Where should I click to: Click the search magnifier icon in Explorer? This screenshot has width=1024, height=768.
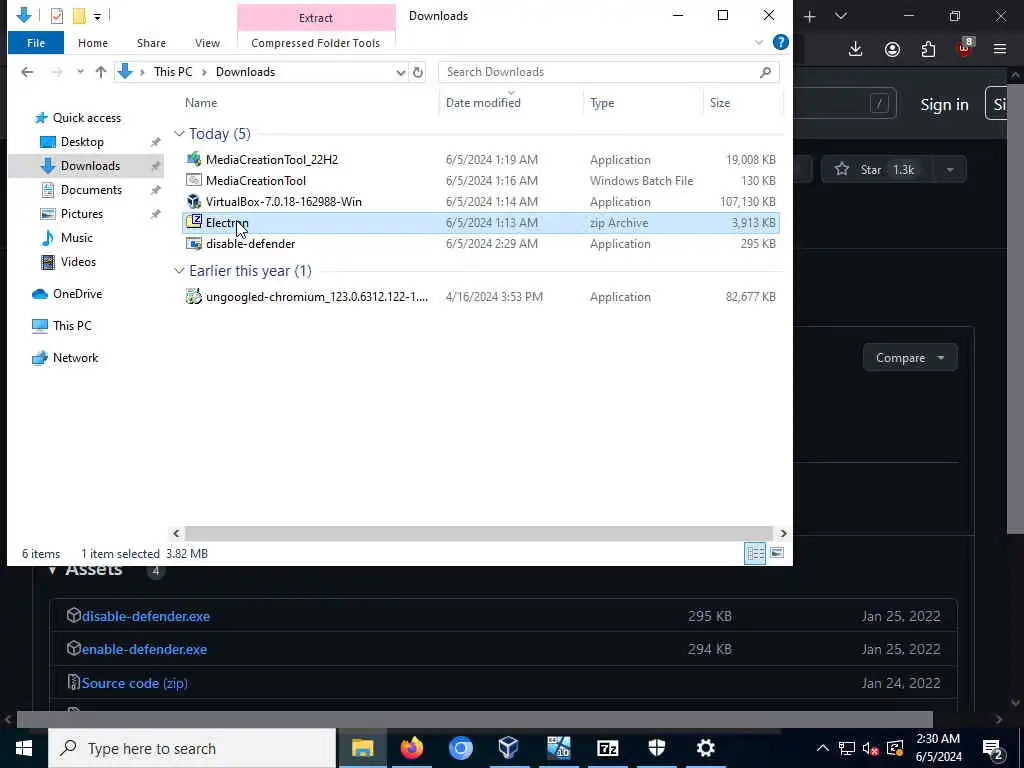766,72
